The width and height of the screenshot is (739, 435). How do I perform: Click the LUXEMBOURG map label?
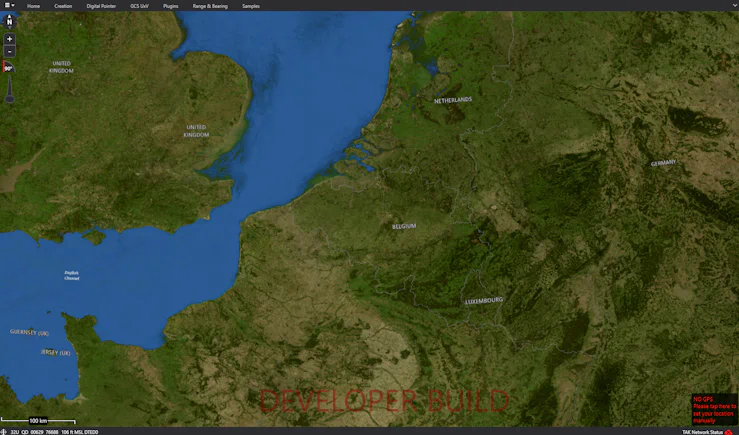pyautogui.click(x=484, y=301)
